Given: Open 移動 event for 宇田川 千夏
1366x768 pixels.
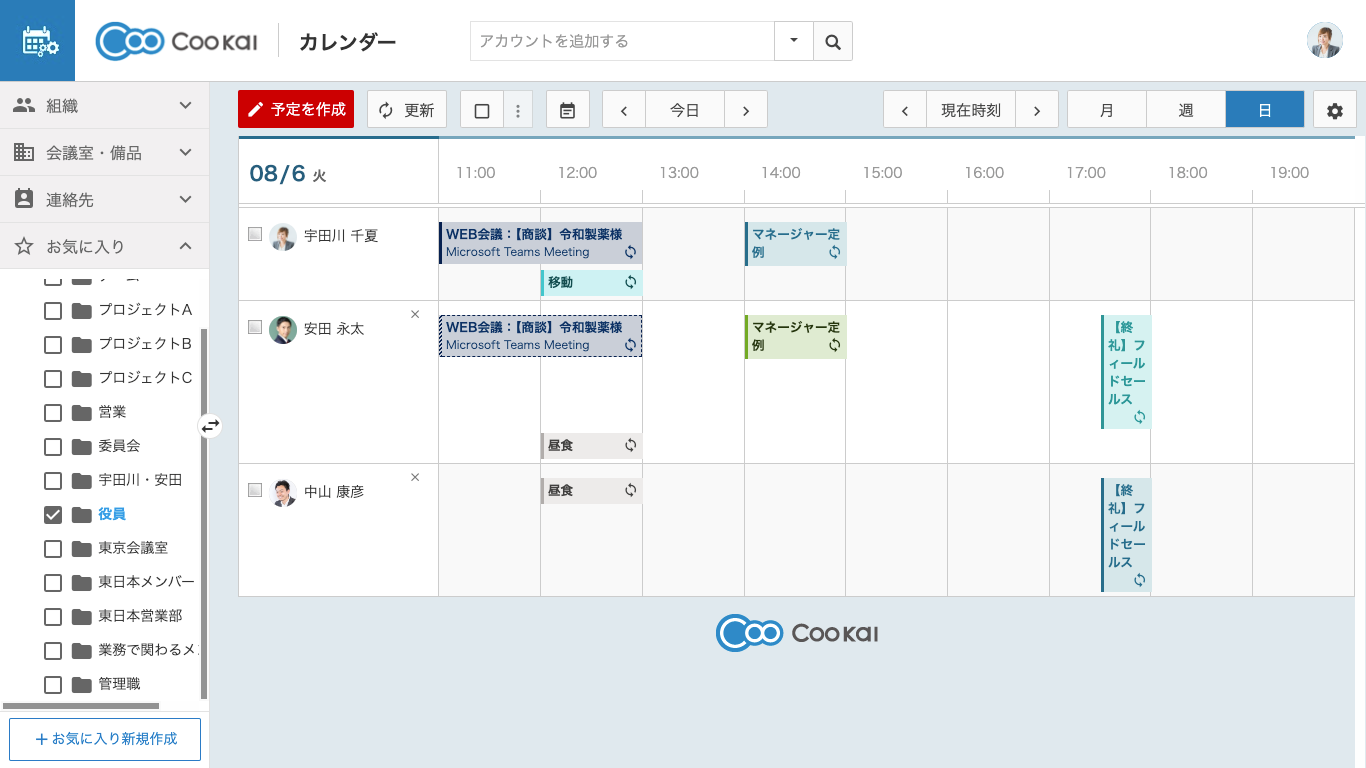Looking at the screenshot, I should tap(591, 283).
